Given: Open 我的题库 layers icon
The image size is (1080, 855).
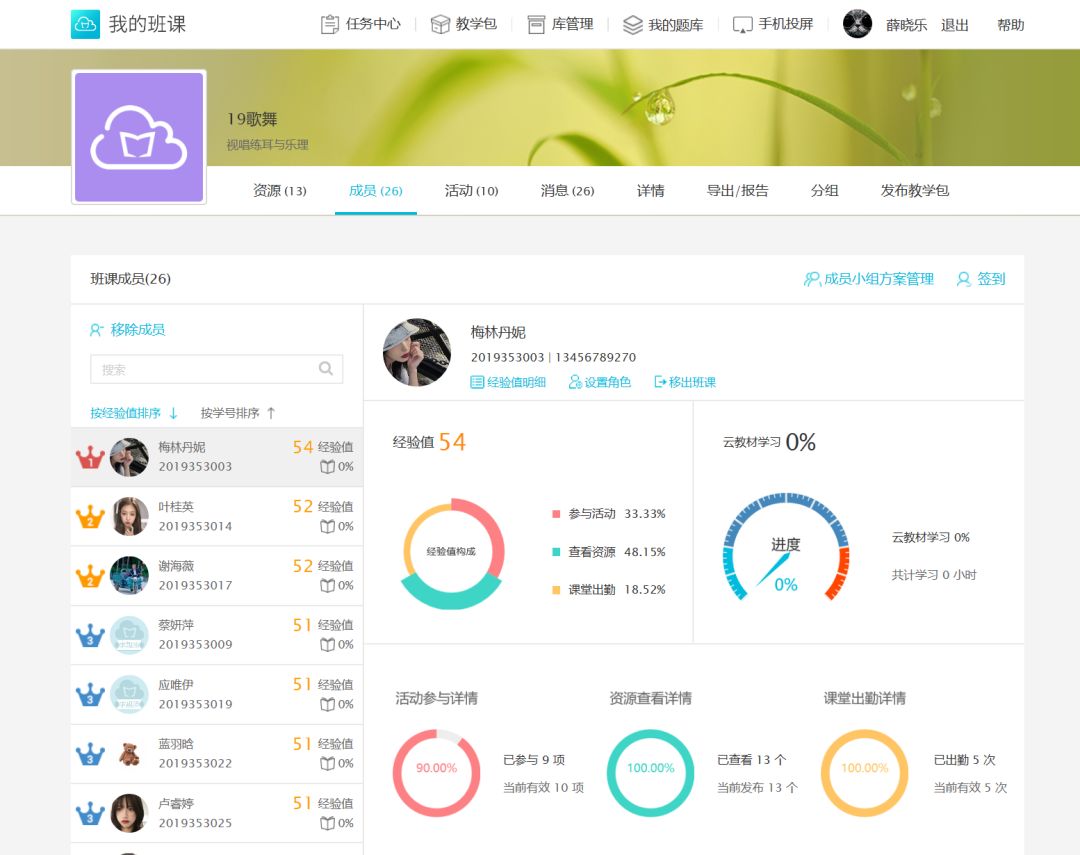Looking at the screenshot, I should [x=632, y=25].
